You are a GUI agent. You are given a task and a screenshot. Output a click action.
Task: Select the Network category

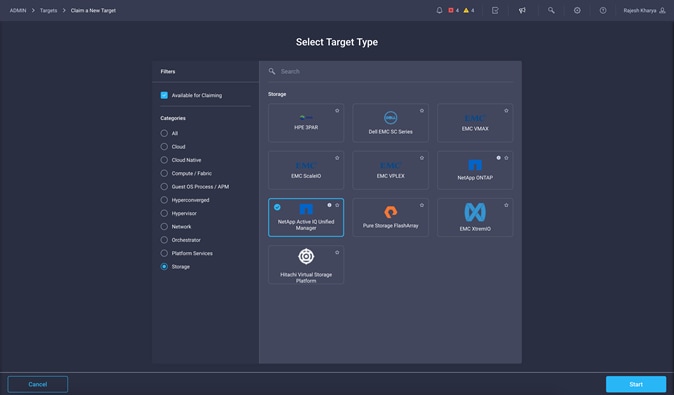pos(164,227)
